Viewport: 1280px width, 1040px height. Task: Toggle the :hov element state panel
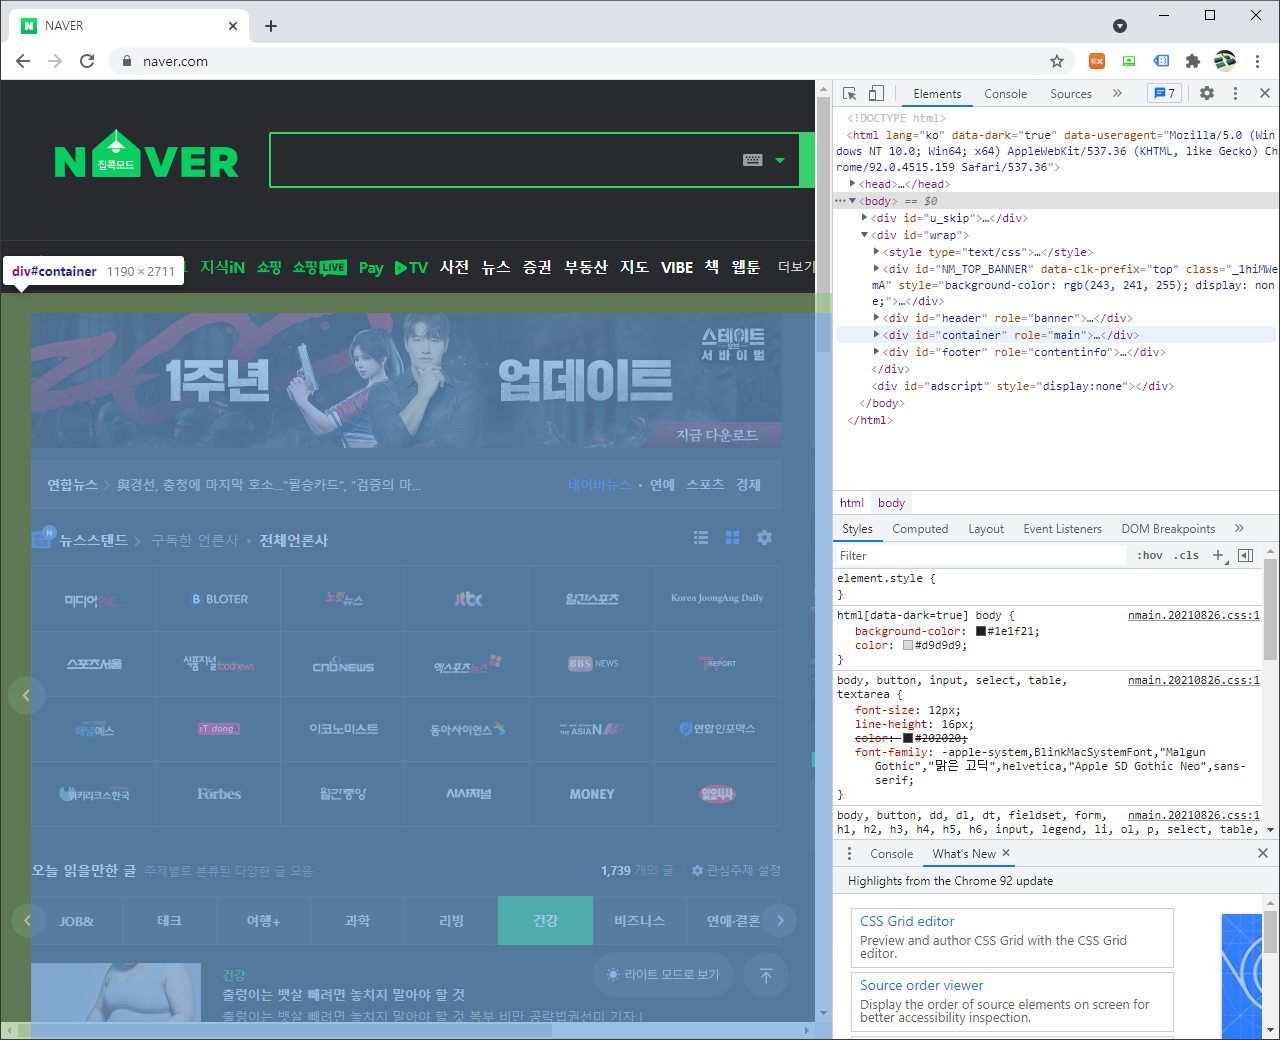click(1150, 556)
